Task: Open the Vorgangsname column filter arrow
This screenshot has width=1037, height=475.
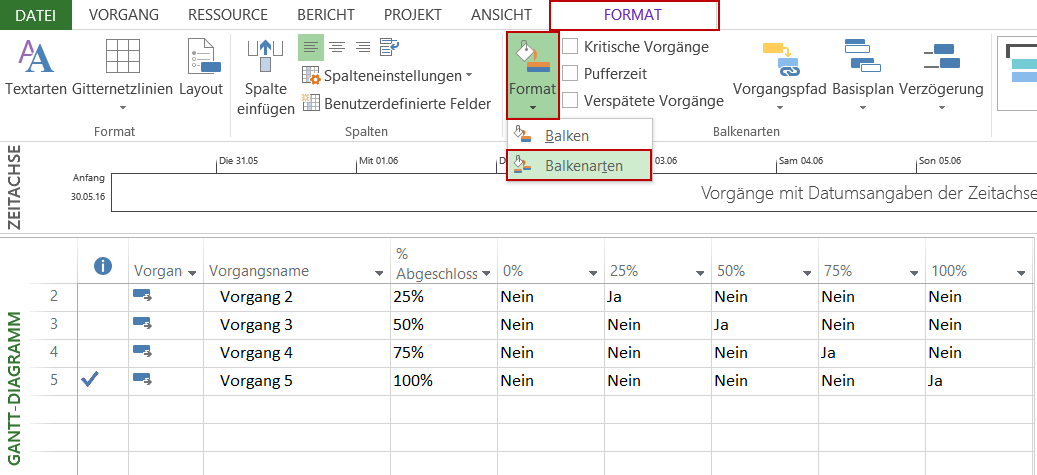Action: 379,273
